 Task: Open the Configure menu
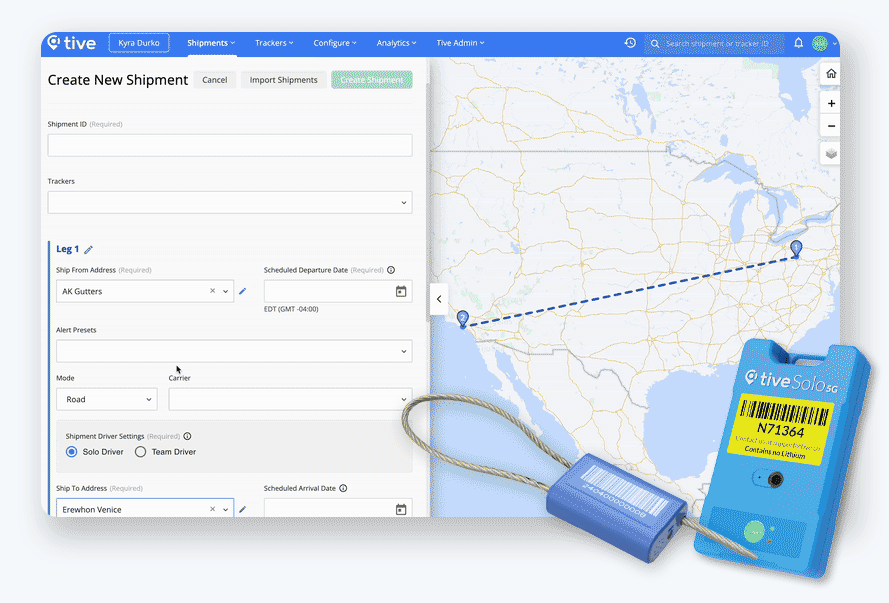(335, 43)
